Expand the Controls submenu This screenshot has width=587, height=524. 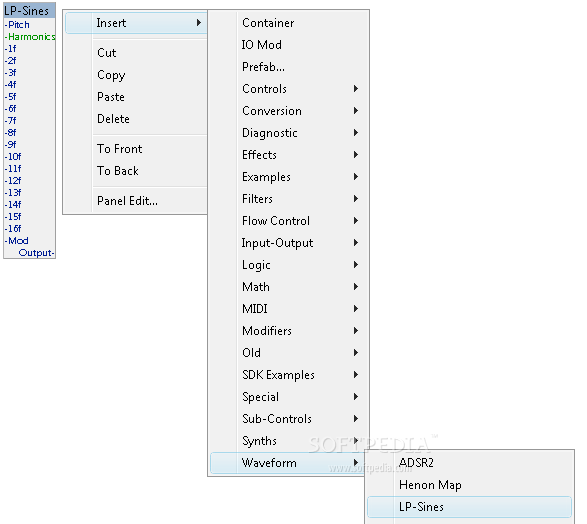(x=288, y=89)
